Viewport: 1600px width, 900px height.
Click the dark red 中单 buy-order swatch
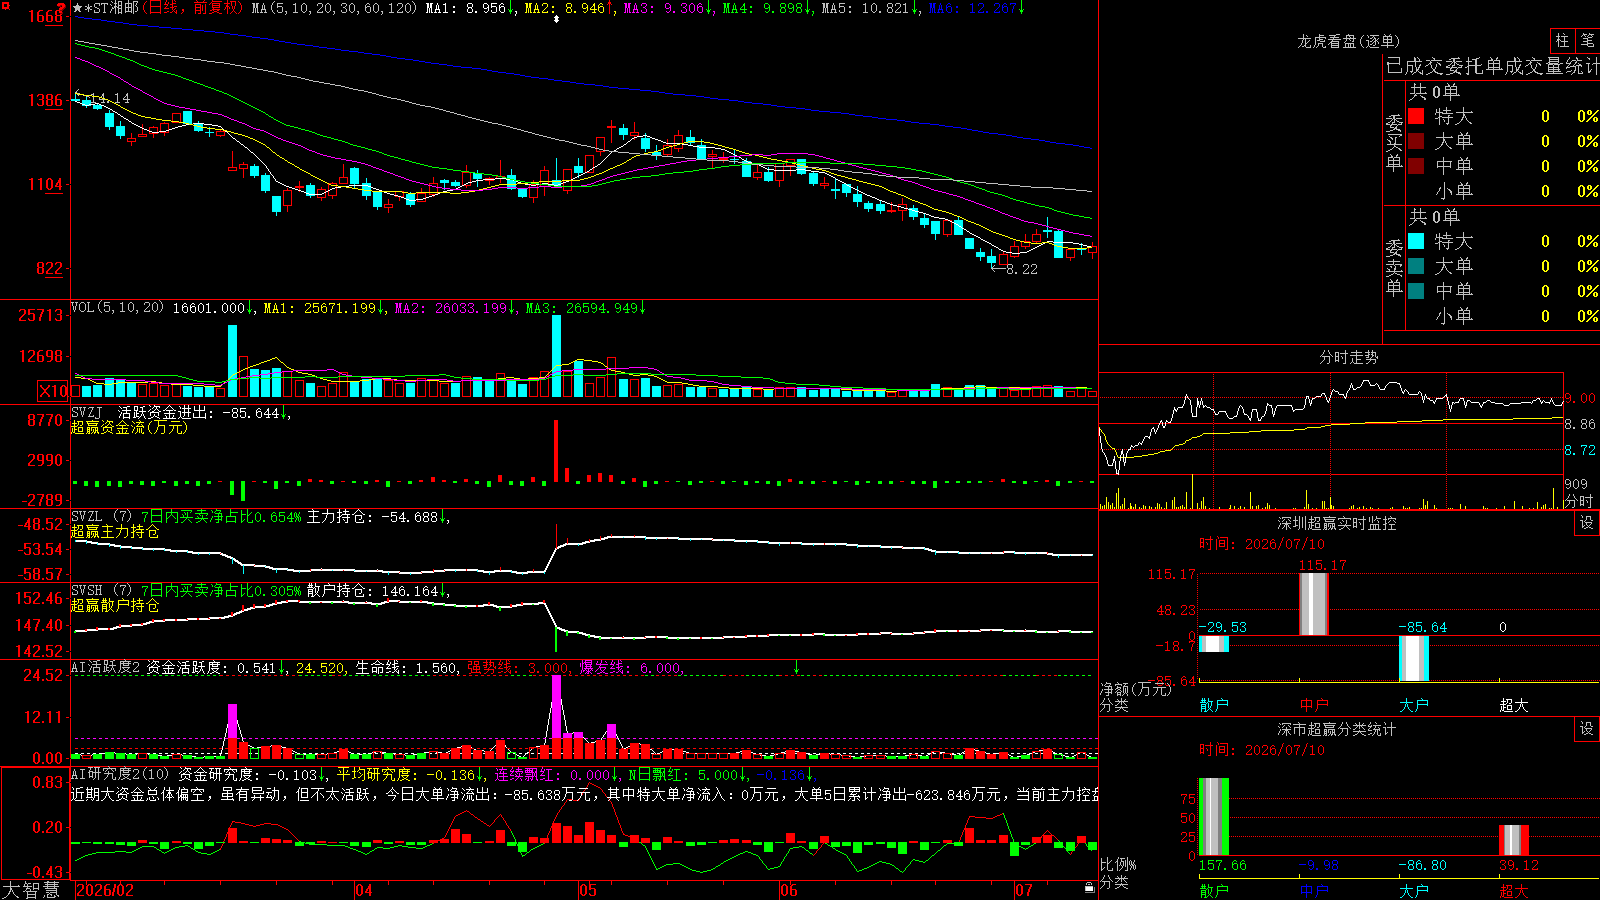pyautogui.click(x=1416, y=165)
